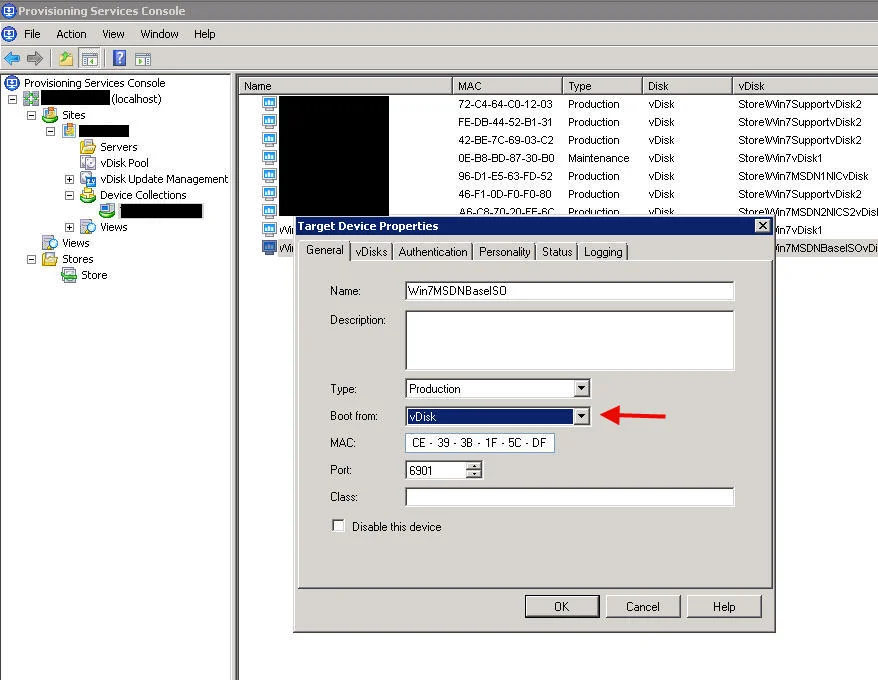Click the Class input field

[569, 497]
